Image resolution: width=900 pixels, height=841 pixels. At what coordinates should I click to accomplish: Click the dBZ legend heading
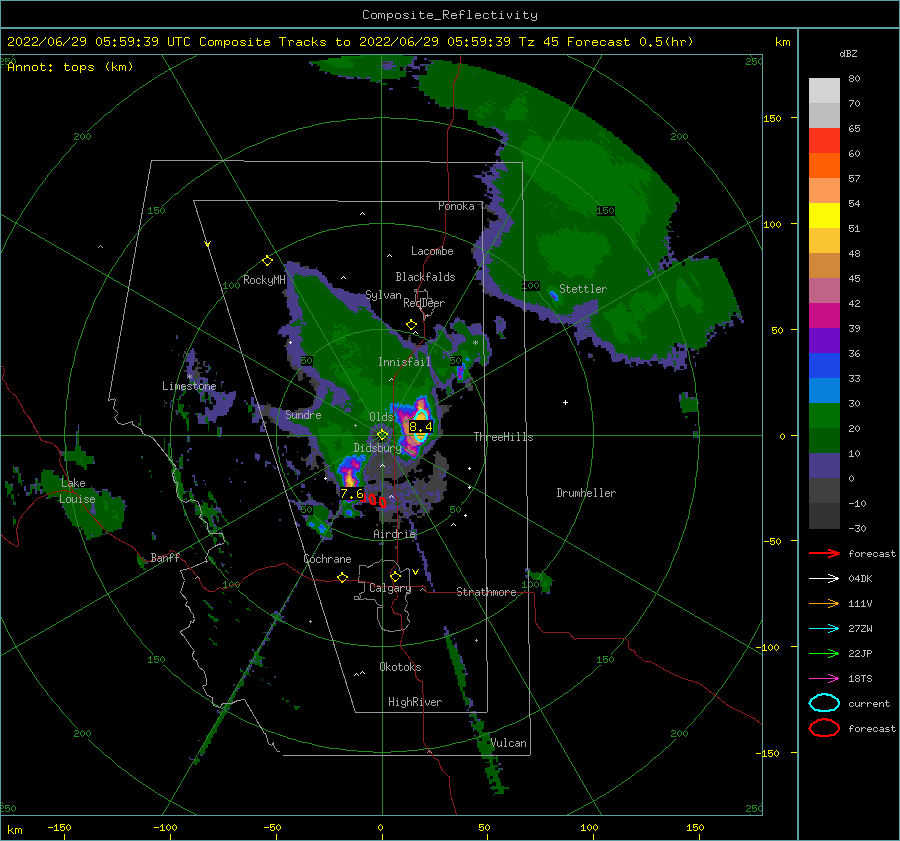click(848, 53)
